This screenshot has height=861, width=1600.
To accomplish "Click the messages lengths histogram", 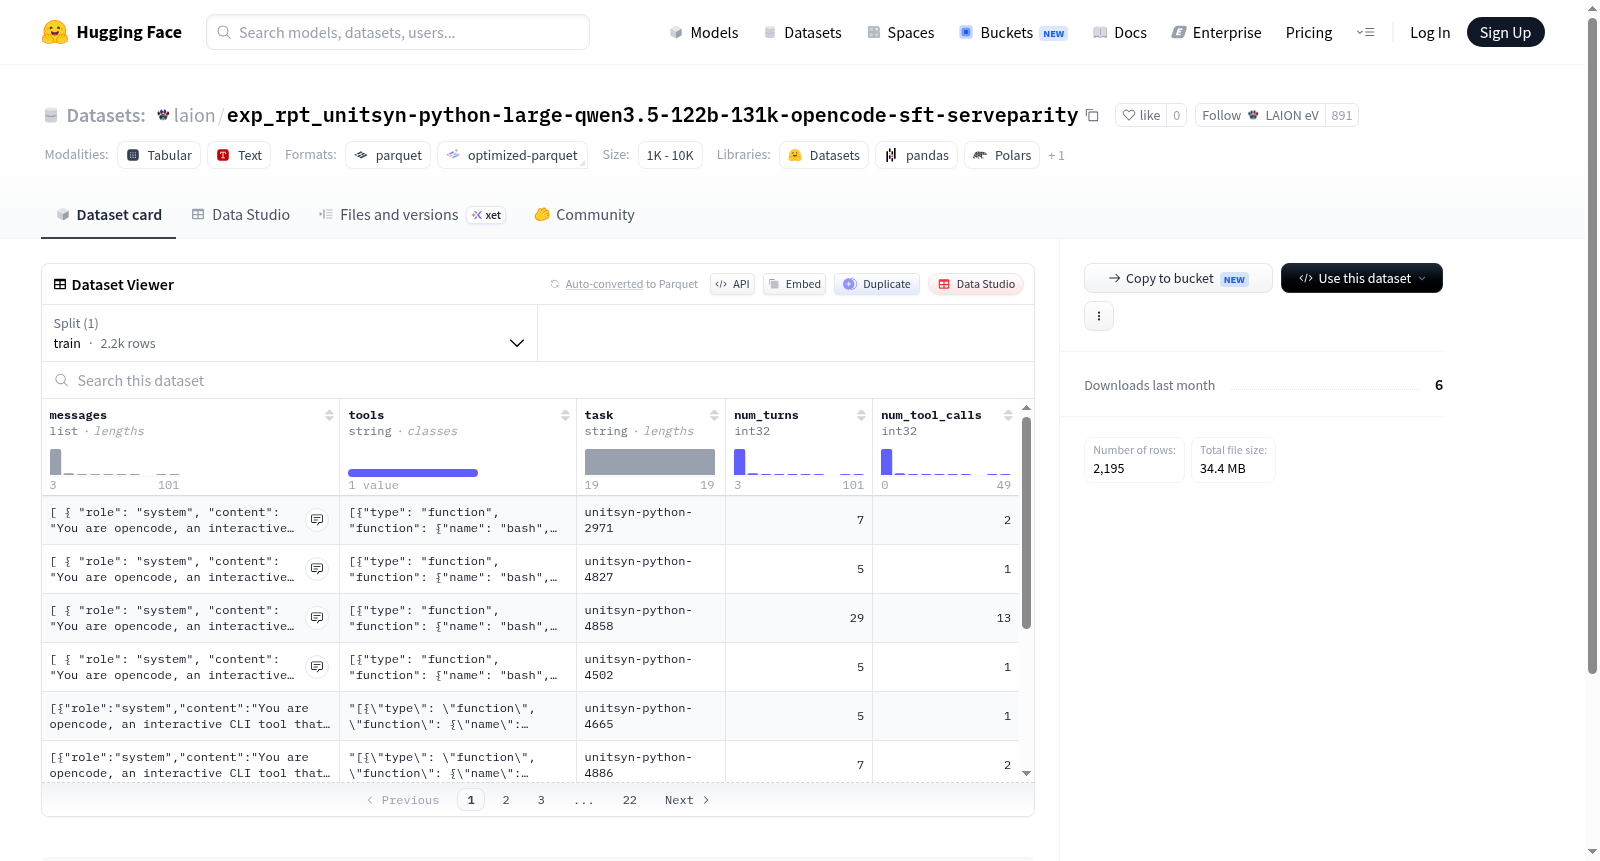I will [x=115, y=462].
